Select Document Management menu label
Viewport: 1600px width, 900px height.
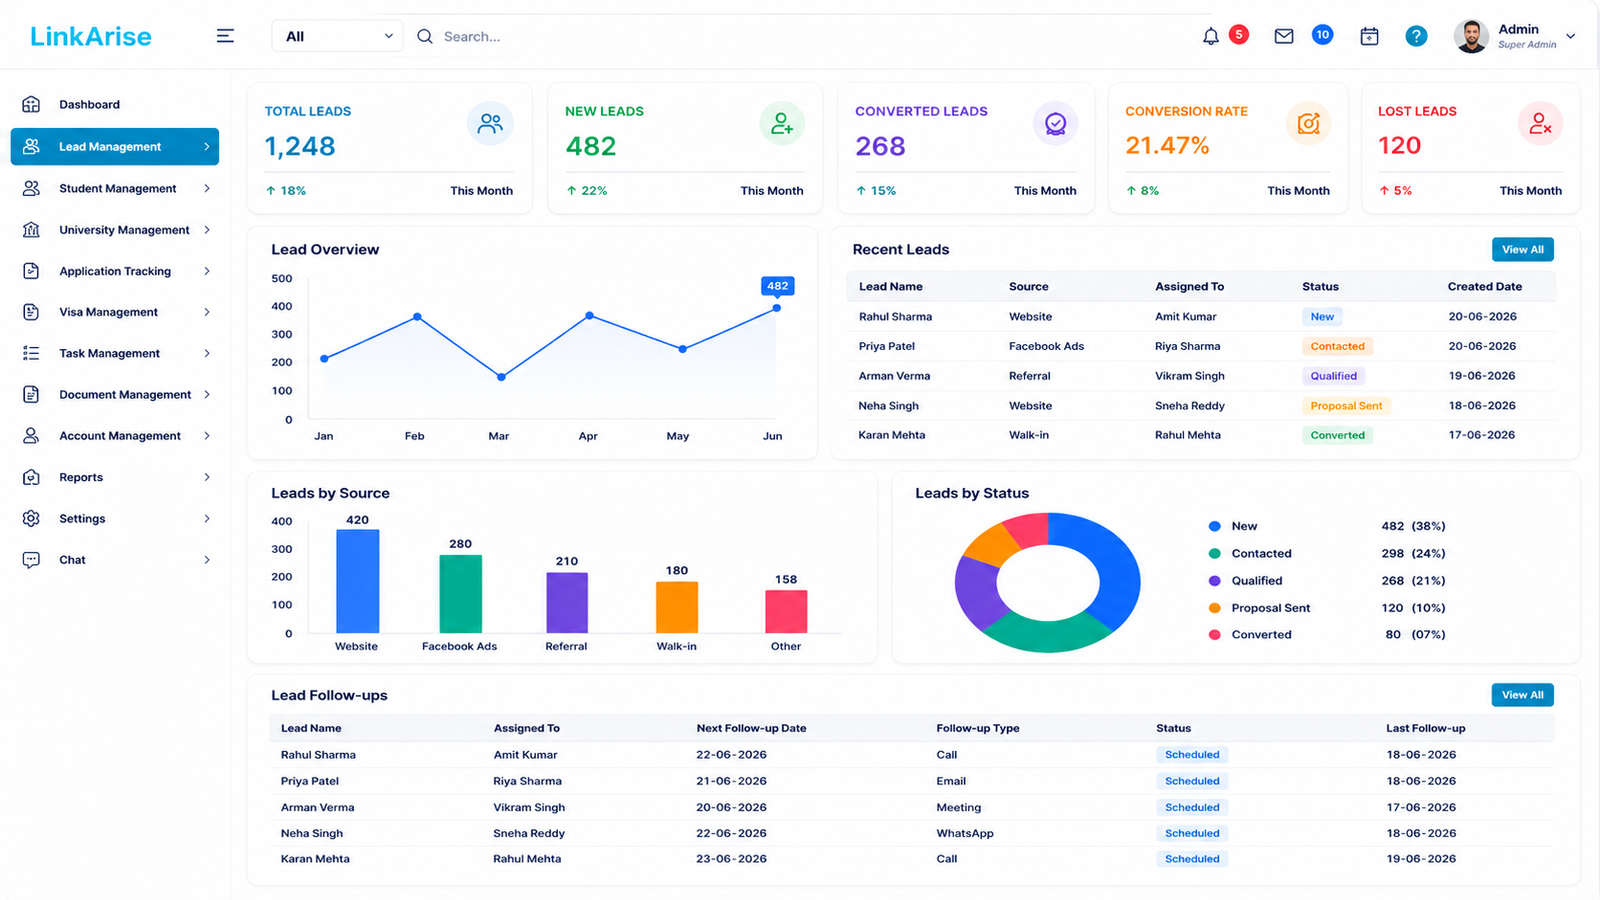click(x=125, y=395)
